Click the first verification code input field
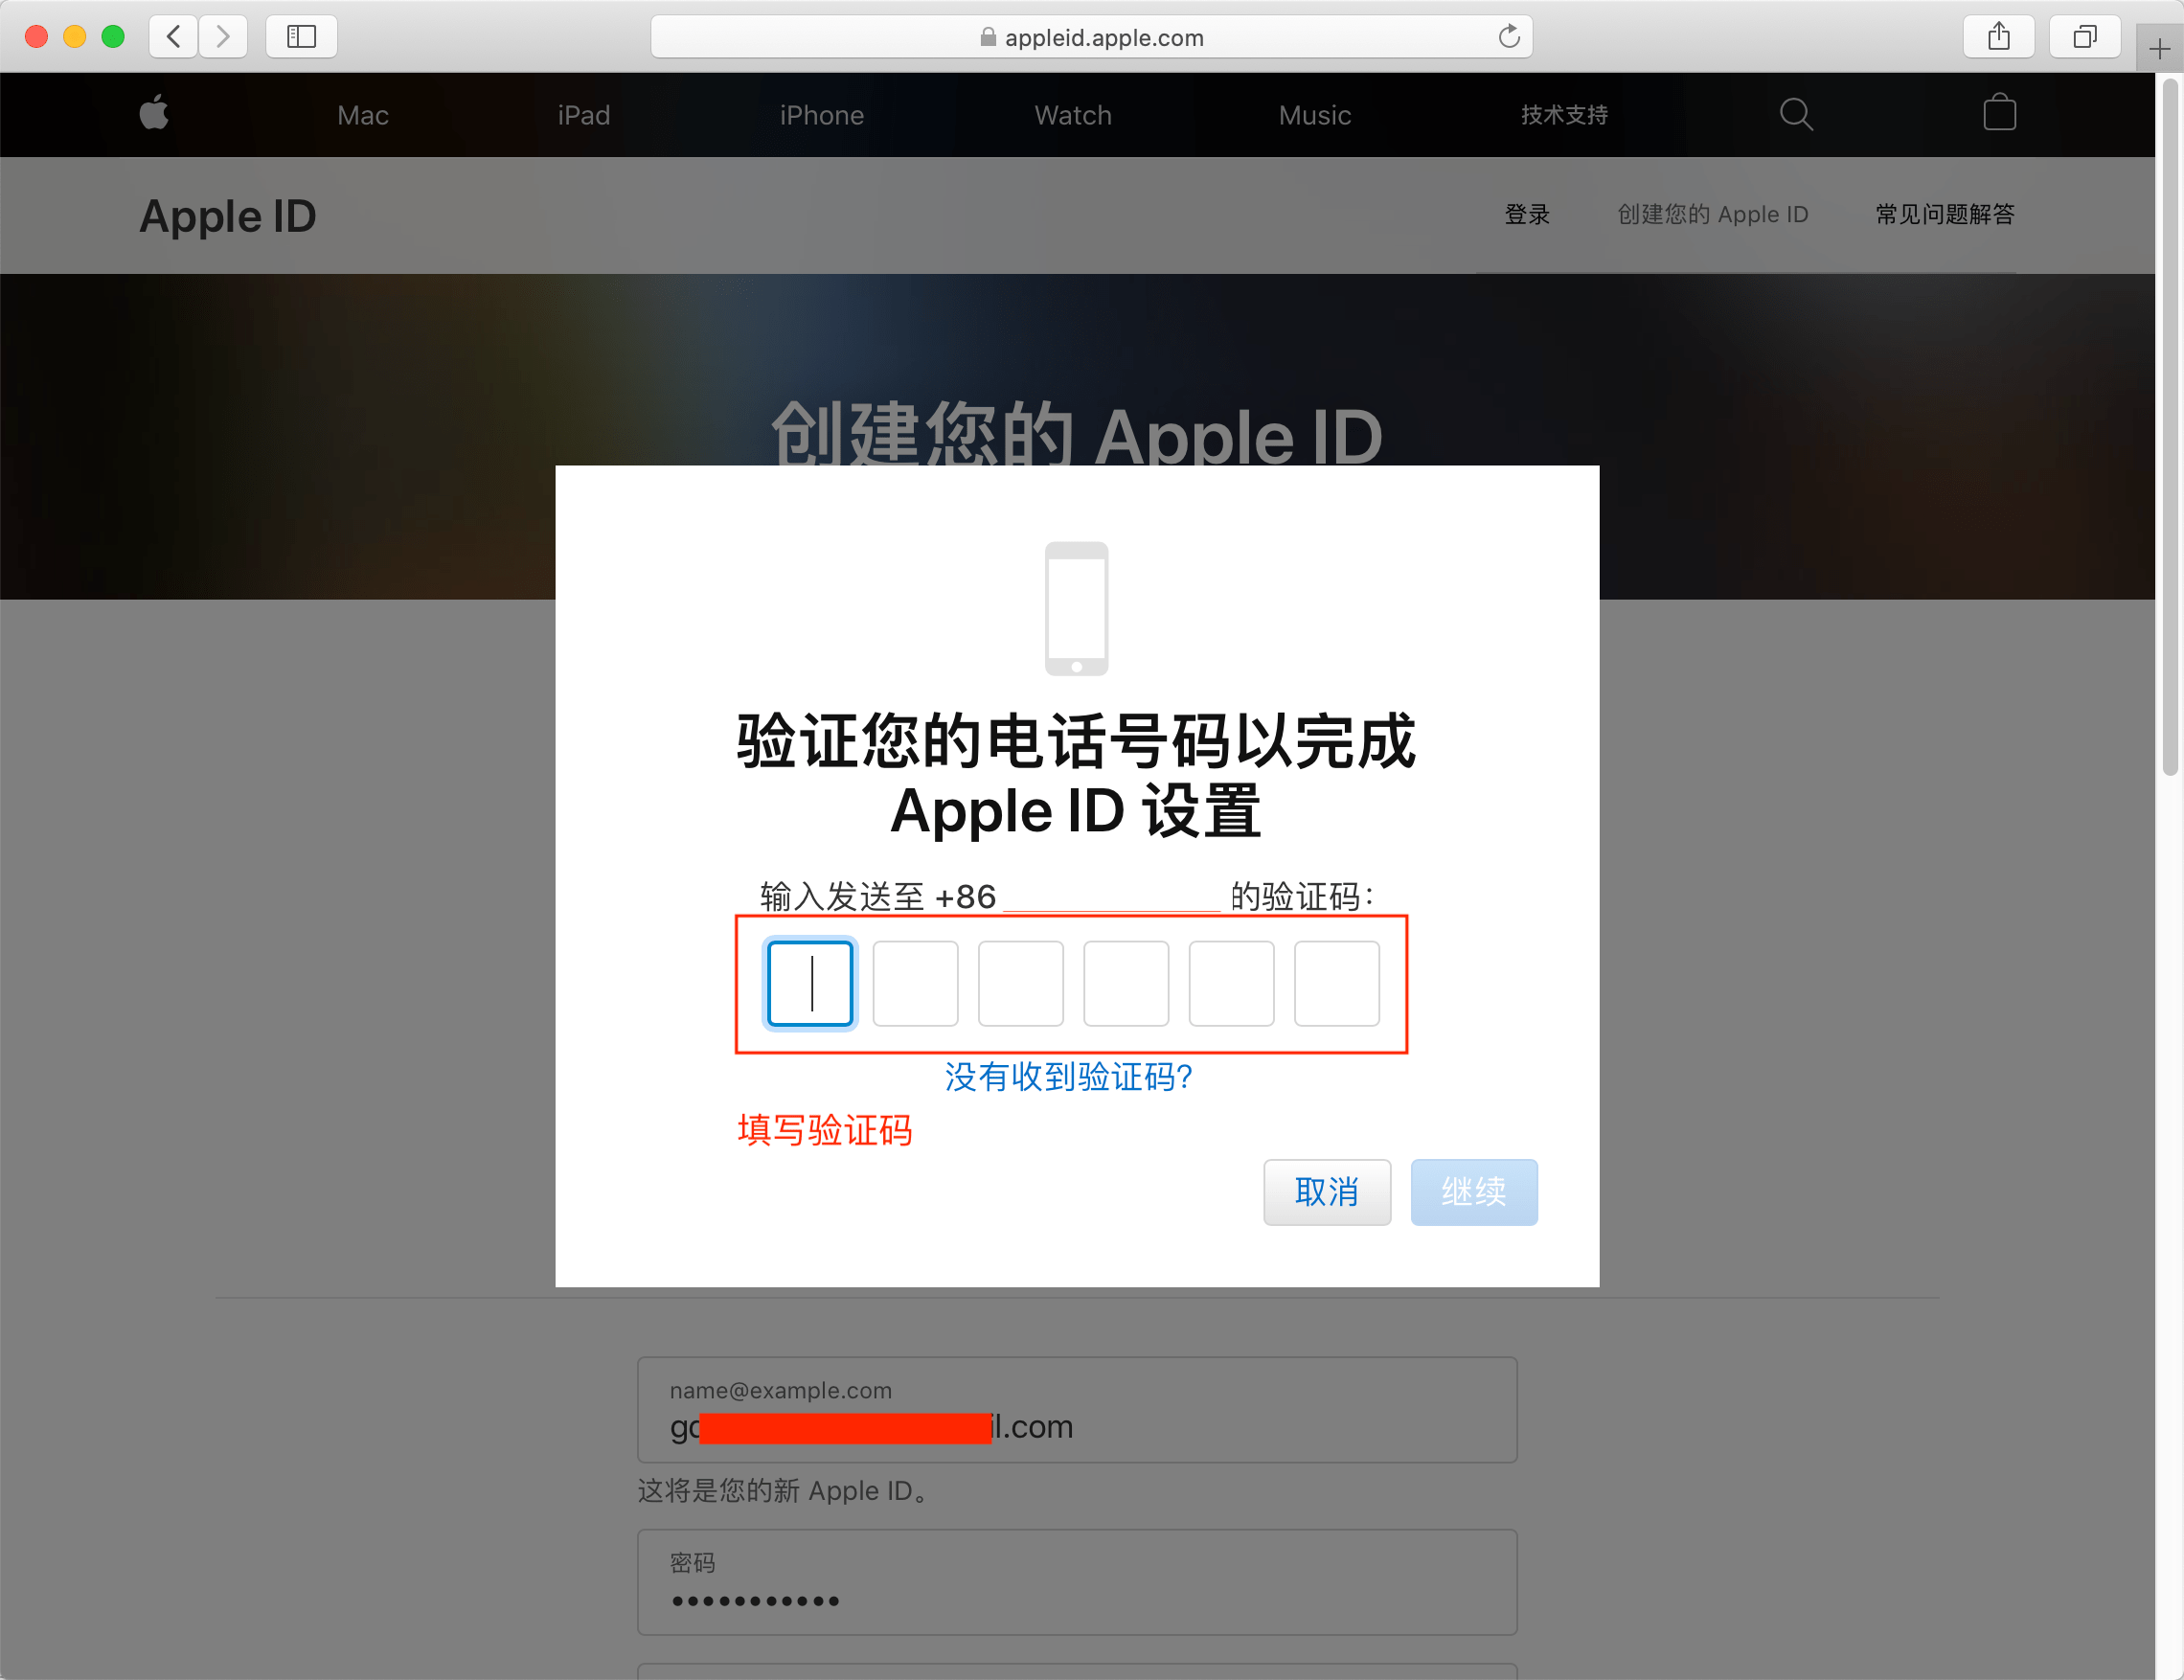This screenshot has width=2184, height=1680. tap(809, 981)
